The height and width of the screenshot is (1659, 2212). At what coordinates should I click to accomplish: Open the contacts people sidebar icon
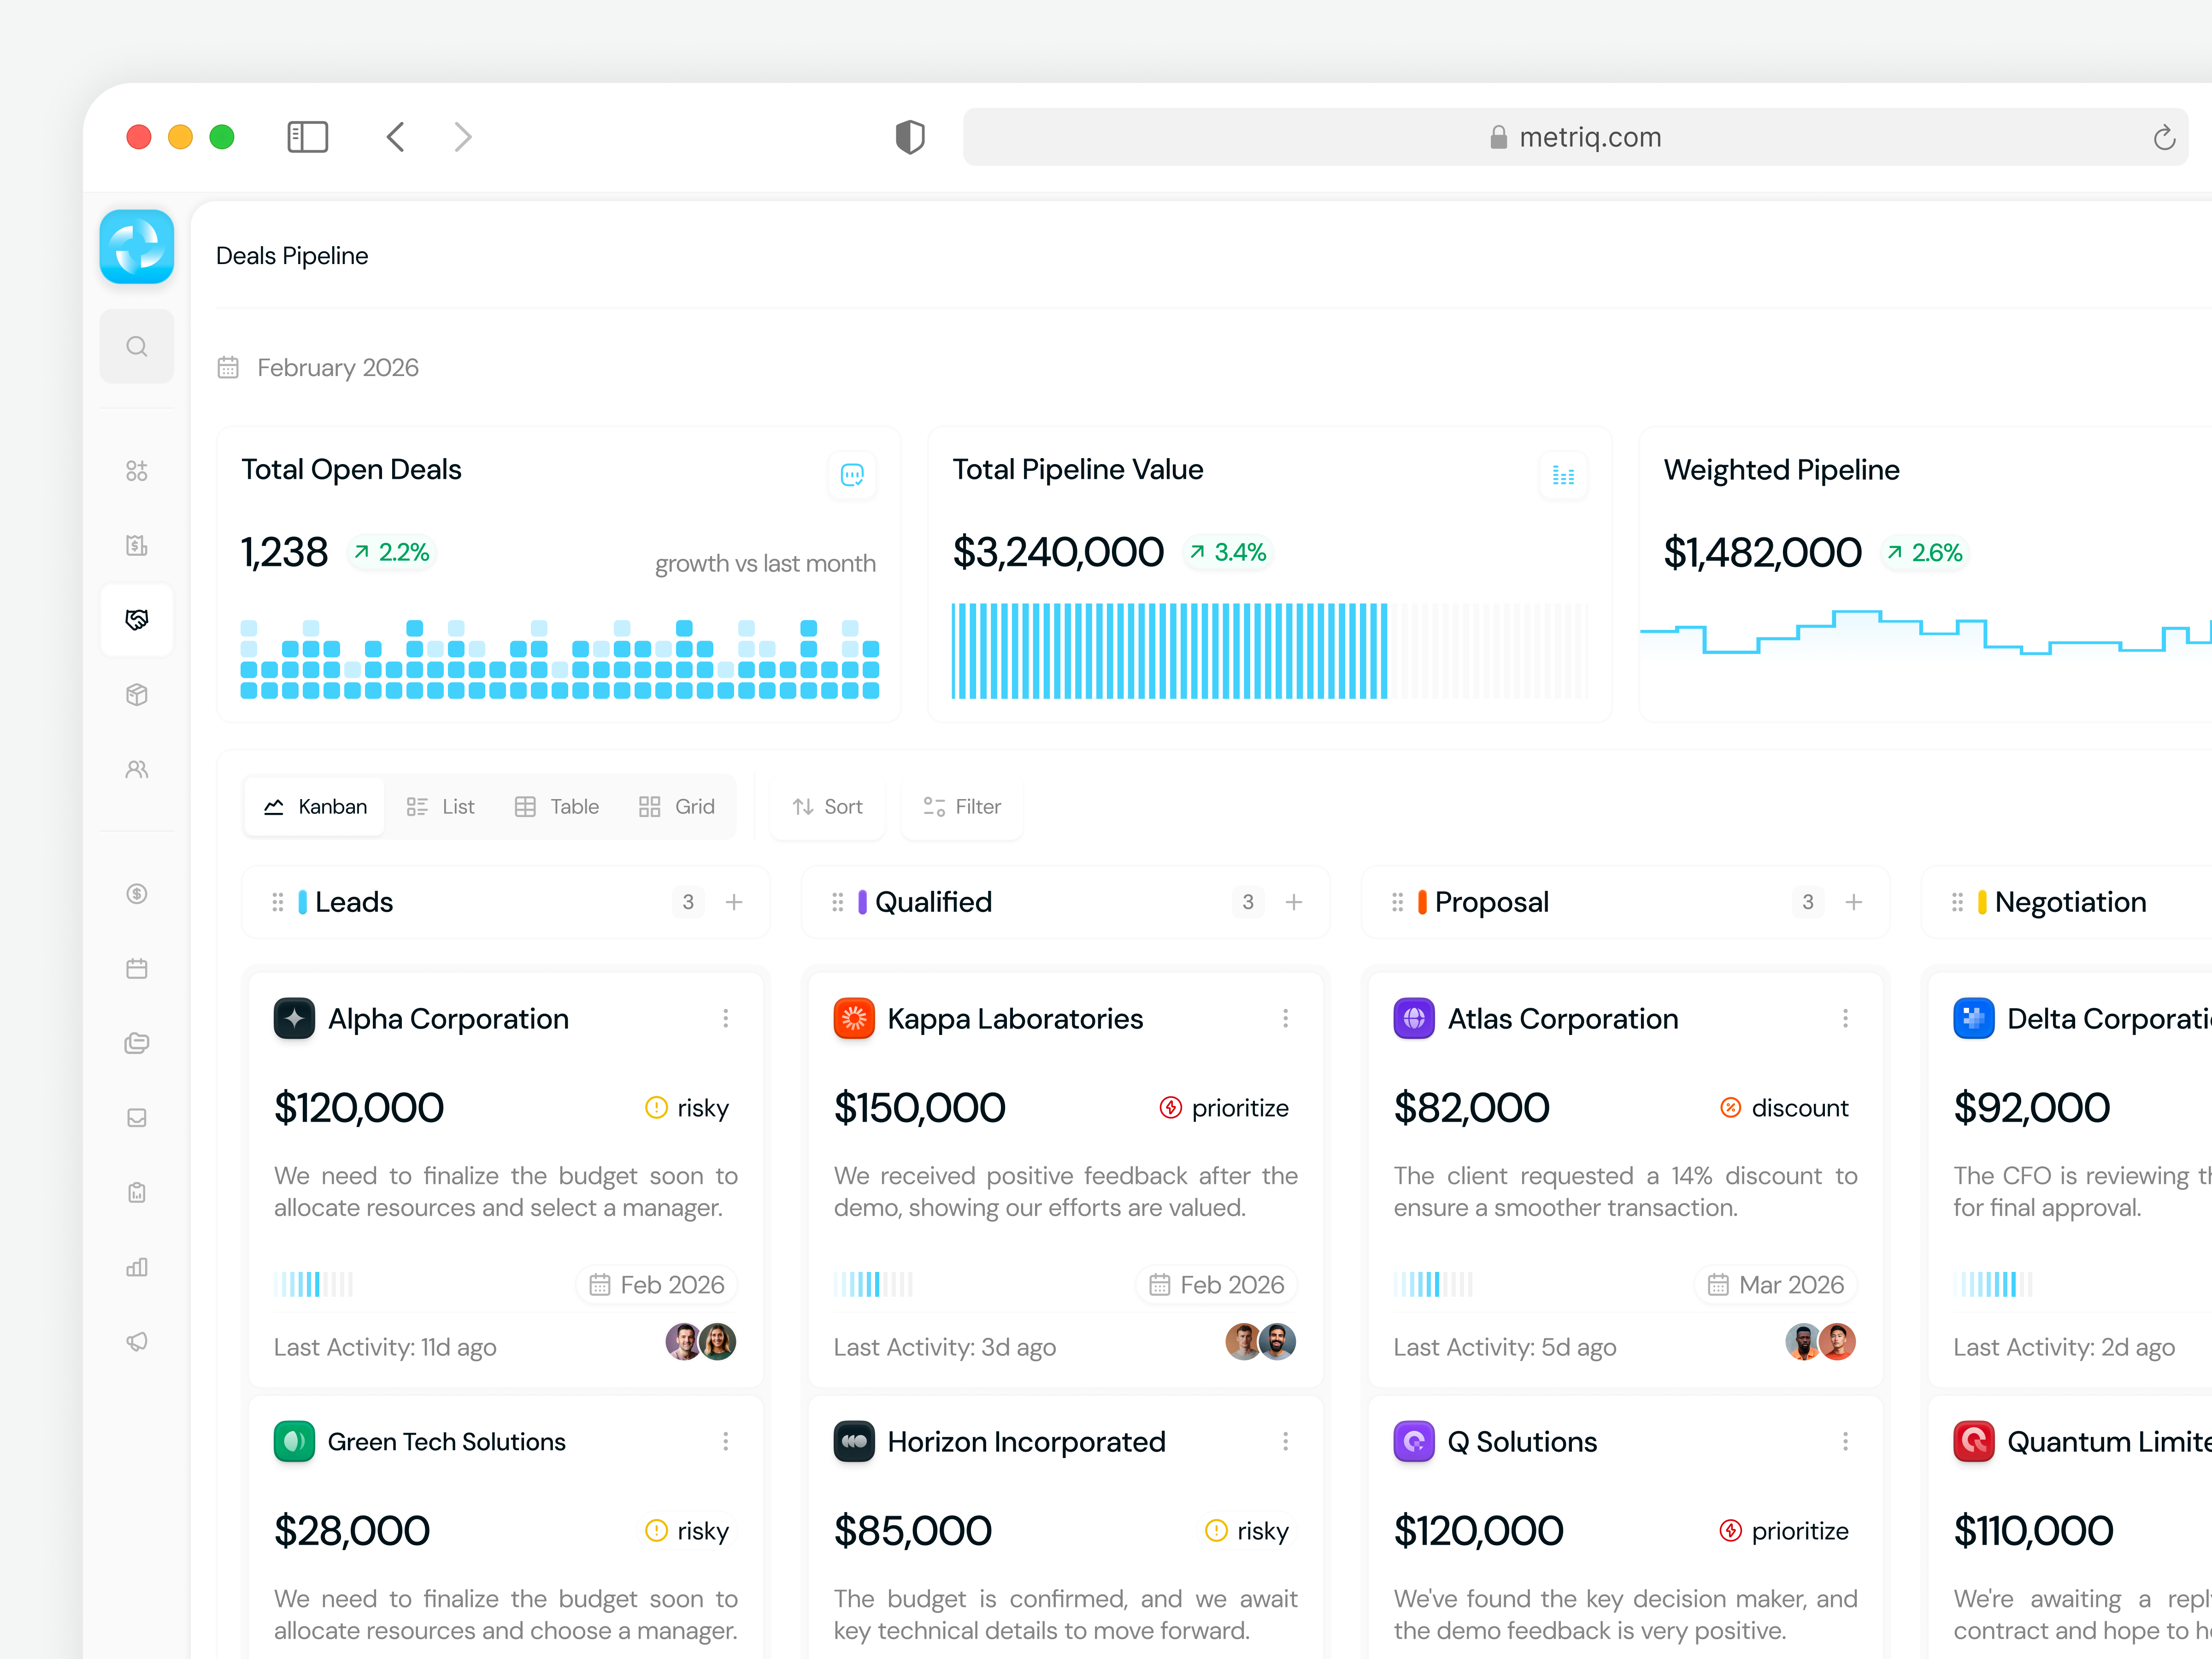[137, 769]
